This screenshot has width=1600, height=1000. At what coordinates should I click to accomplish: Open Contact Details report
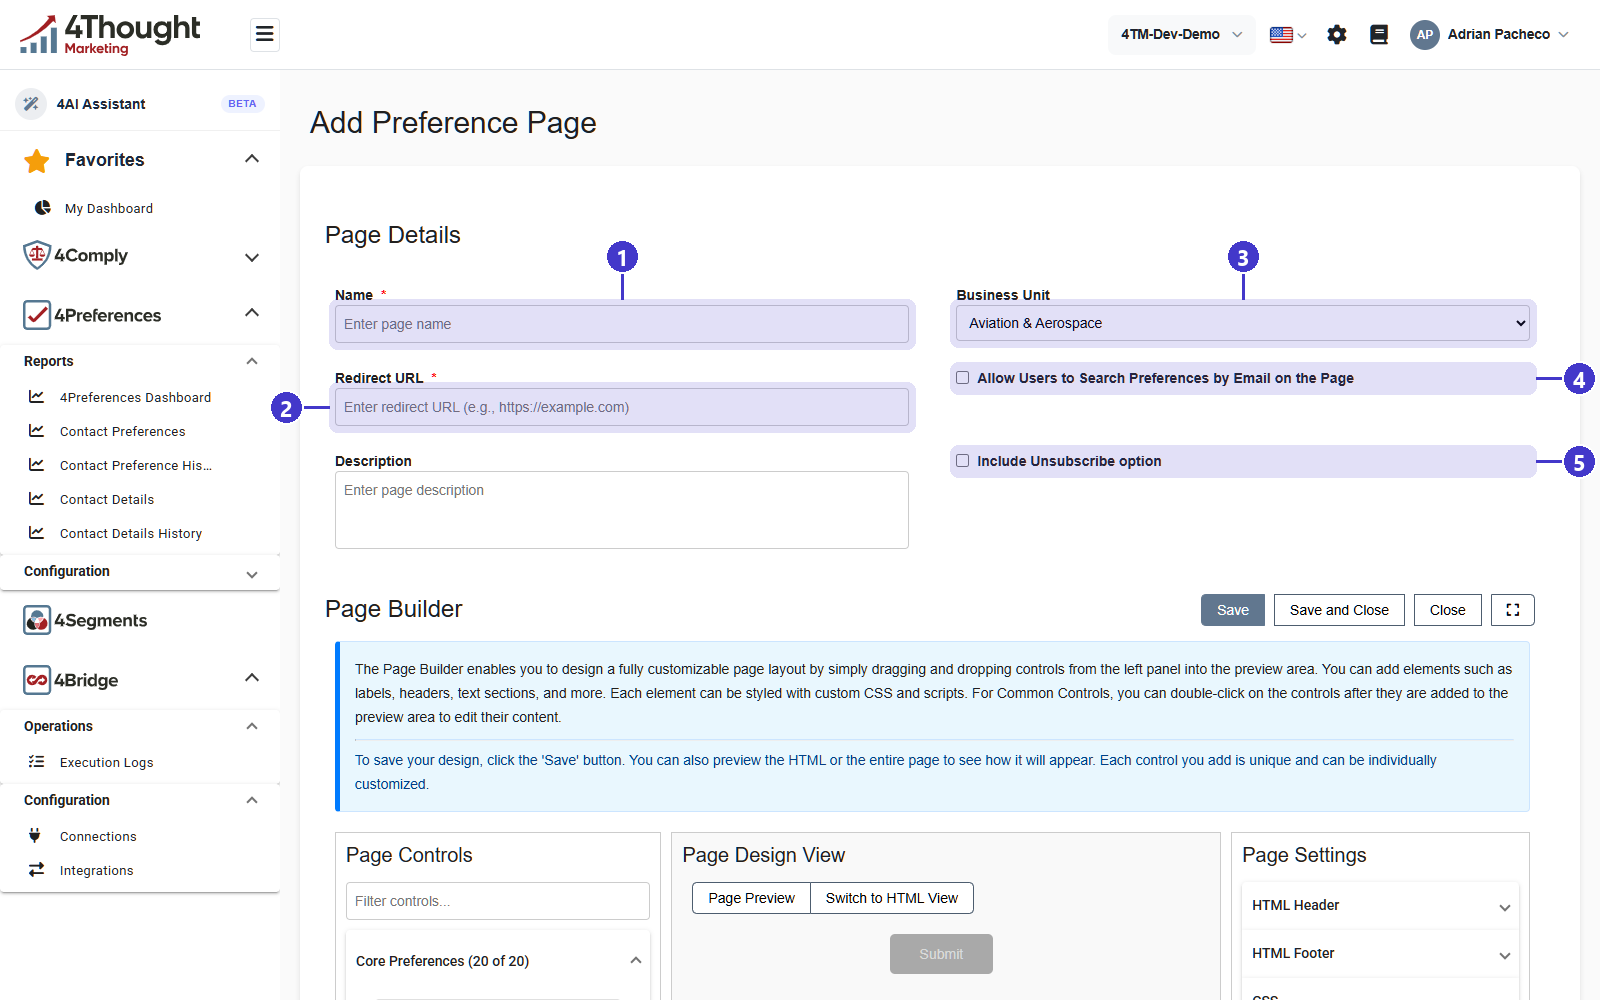[107, 499]
